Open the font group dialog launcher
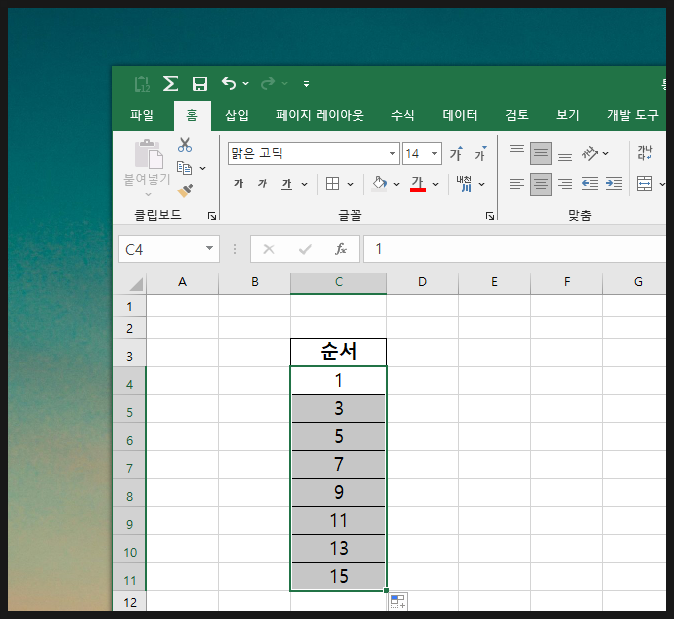This screenshot has height=619, width=674. (x=490, y=216)
